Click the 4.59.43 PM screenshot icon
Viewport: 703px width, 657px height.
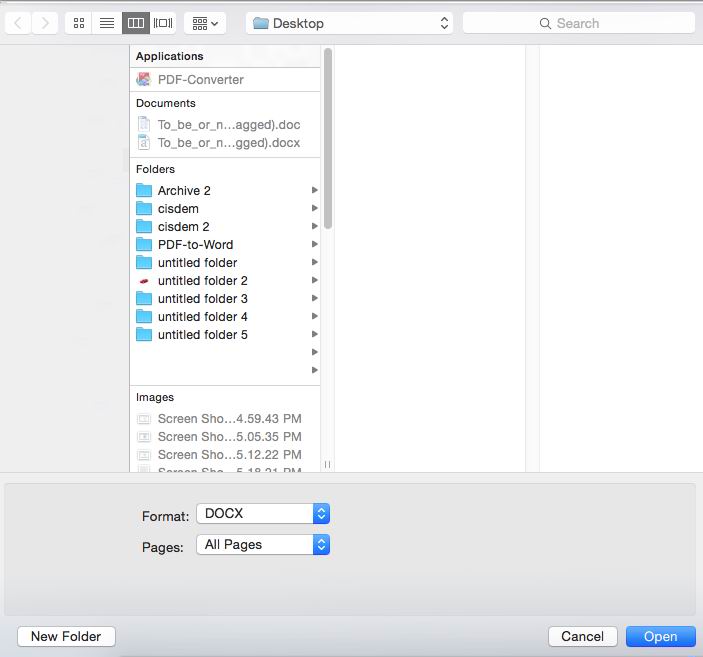pos(144,419)
